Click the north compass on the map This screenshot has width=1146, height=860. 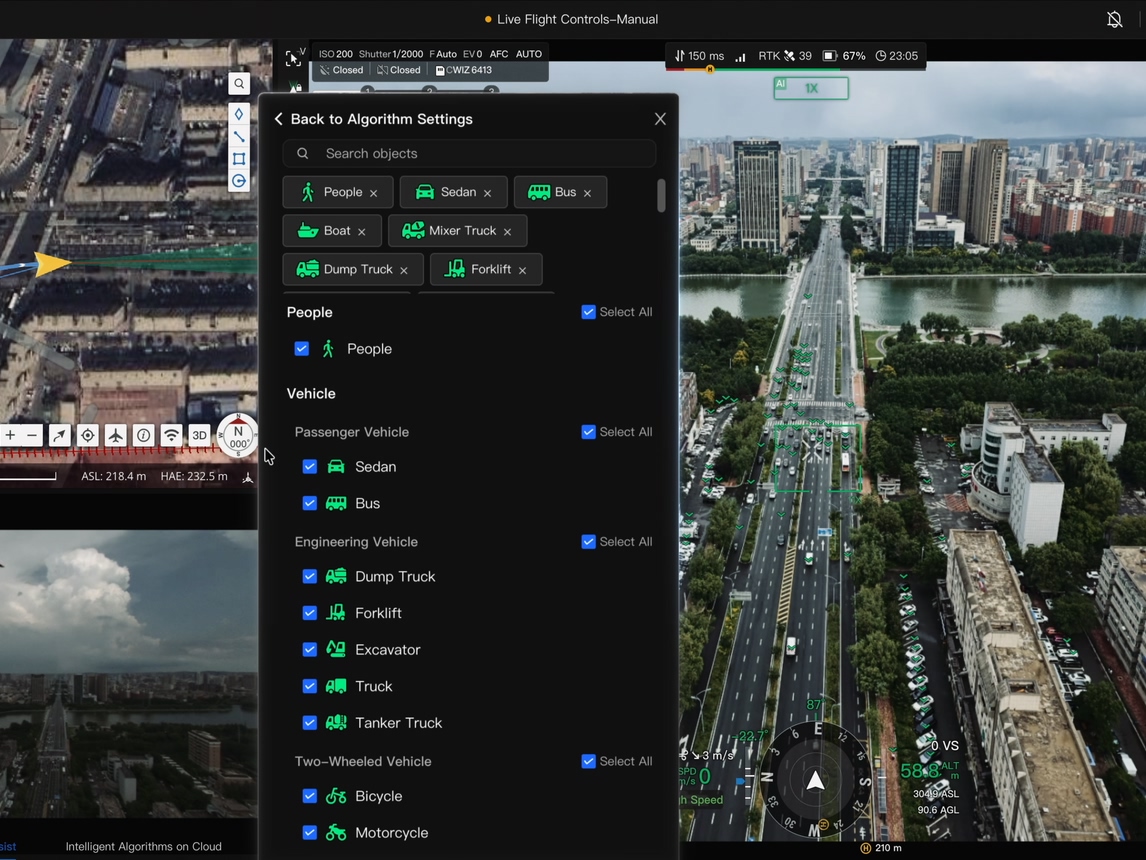click(238, 436)
